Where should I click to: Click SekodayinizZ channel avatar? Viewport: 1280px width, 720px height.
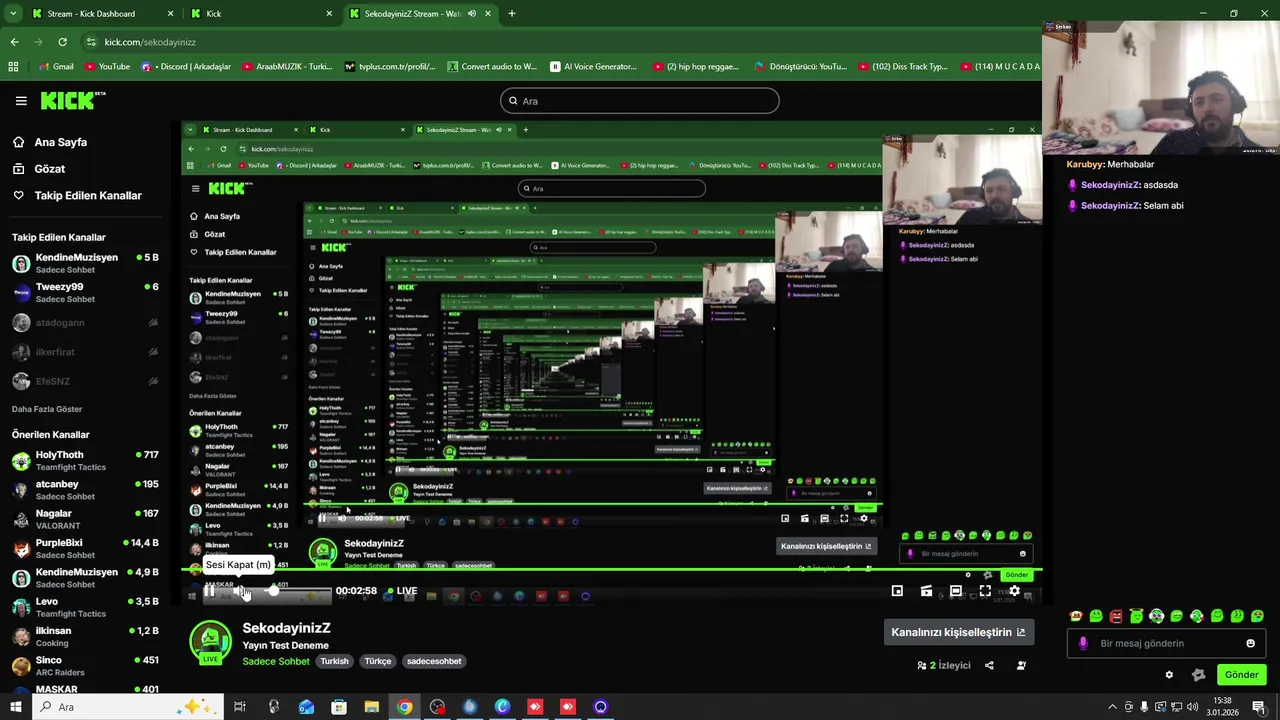point(210,642)
